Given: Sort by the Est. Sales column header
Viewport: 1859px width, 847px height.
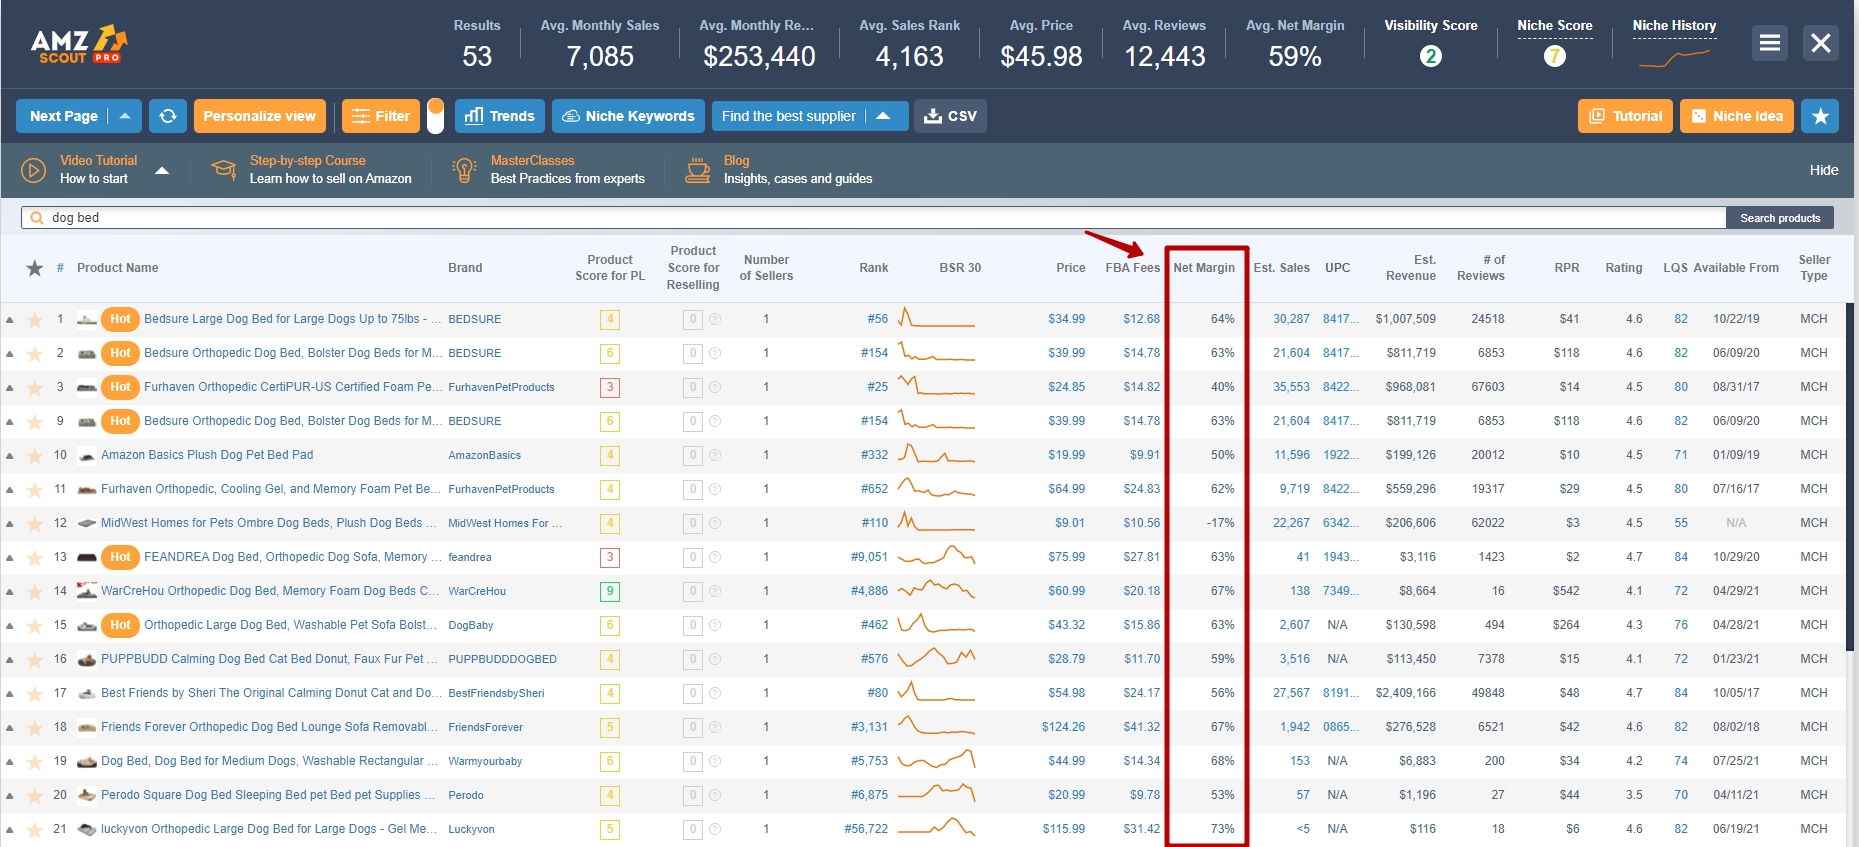Looking at the screenshot, I should pyautogui.click(x=1281, y=268).
